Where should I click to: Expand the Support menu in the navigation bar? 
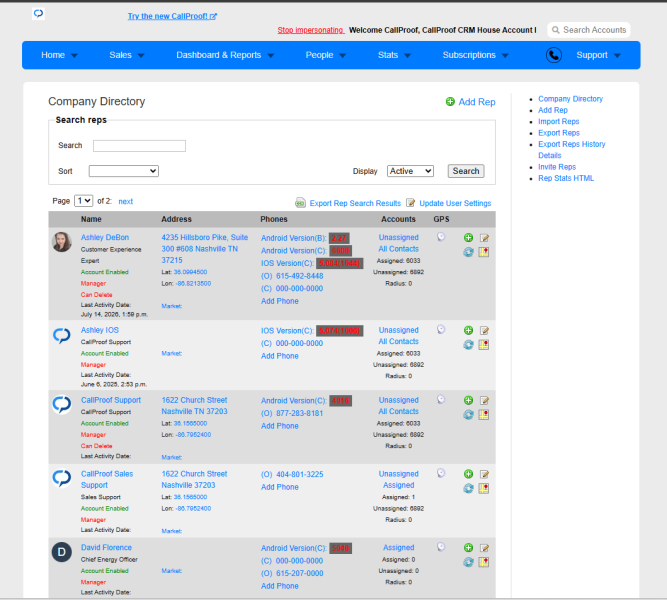coord(598,55)
